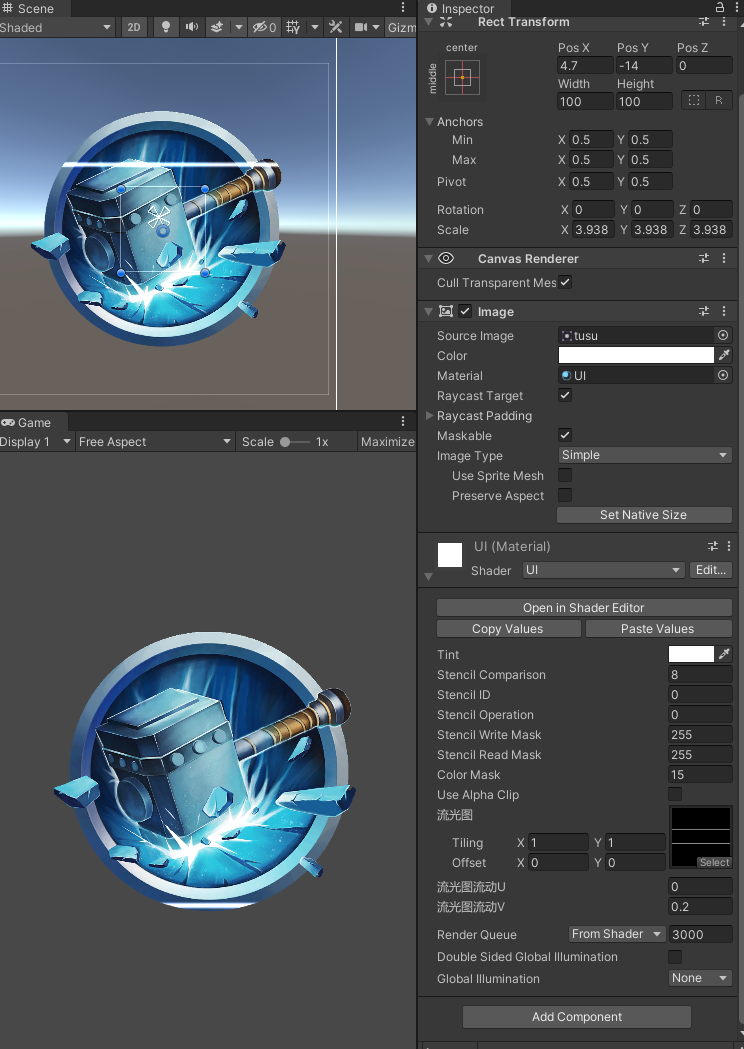
Task: Toggle grid visibility icon in the Scene toolbar
Action: click(x=293, y=27)
